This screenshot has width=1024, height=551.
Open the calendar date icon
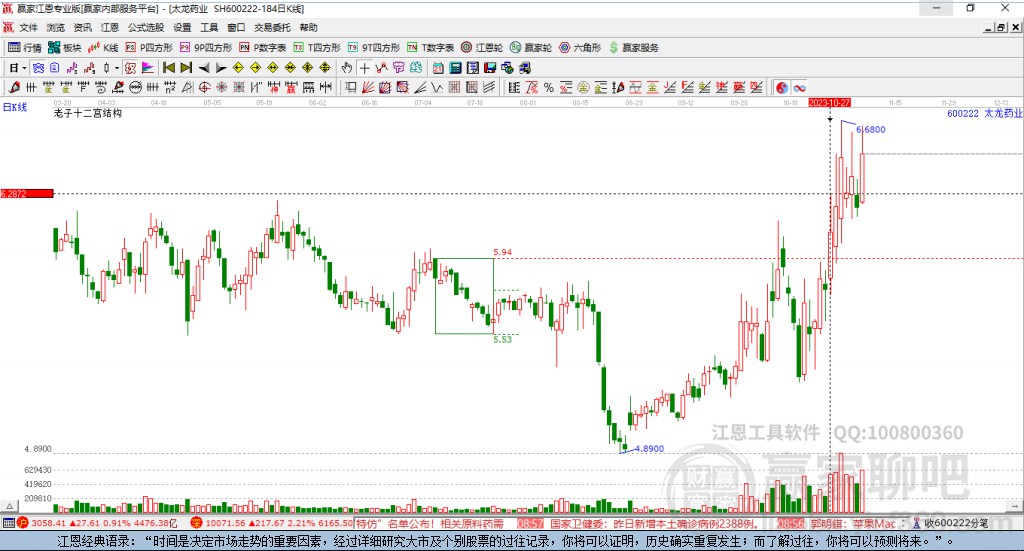[x=438, y=68]
